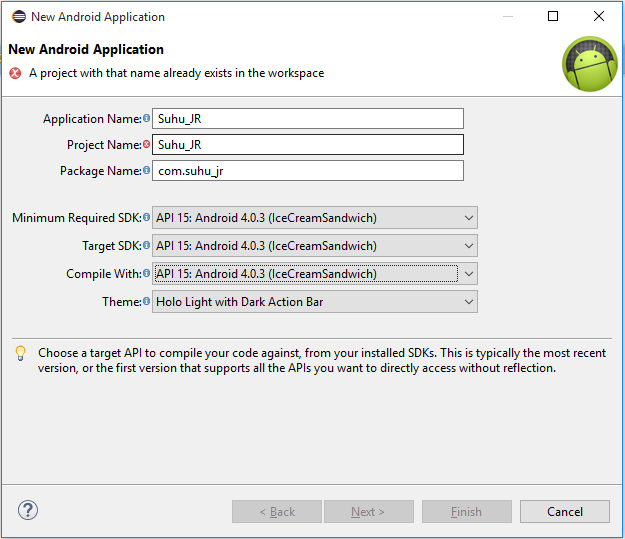625x539 pixels.
Task: Select the Package Name input field
Action: pyautogui.click(x=308, y=171)
